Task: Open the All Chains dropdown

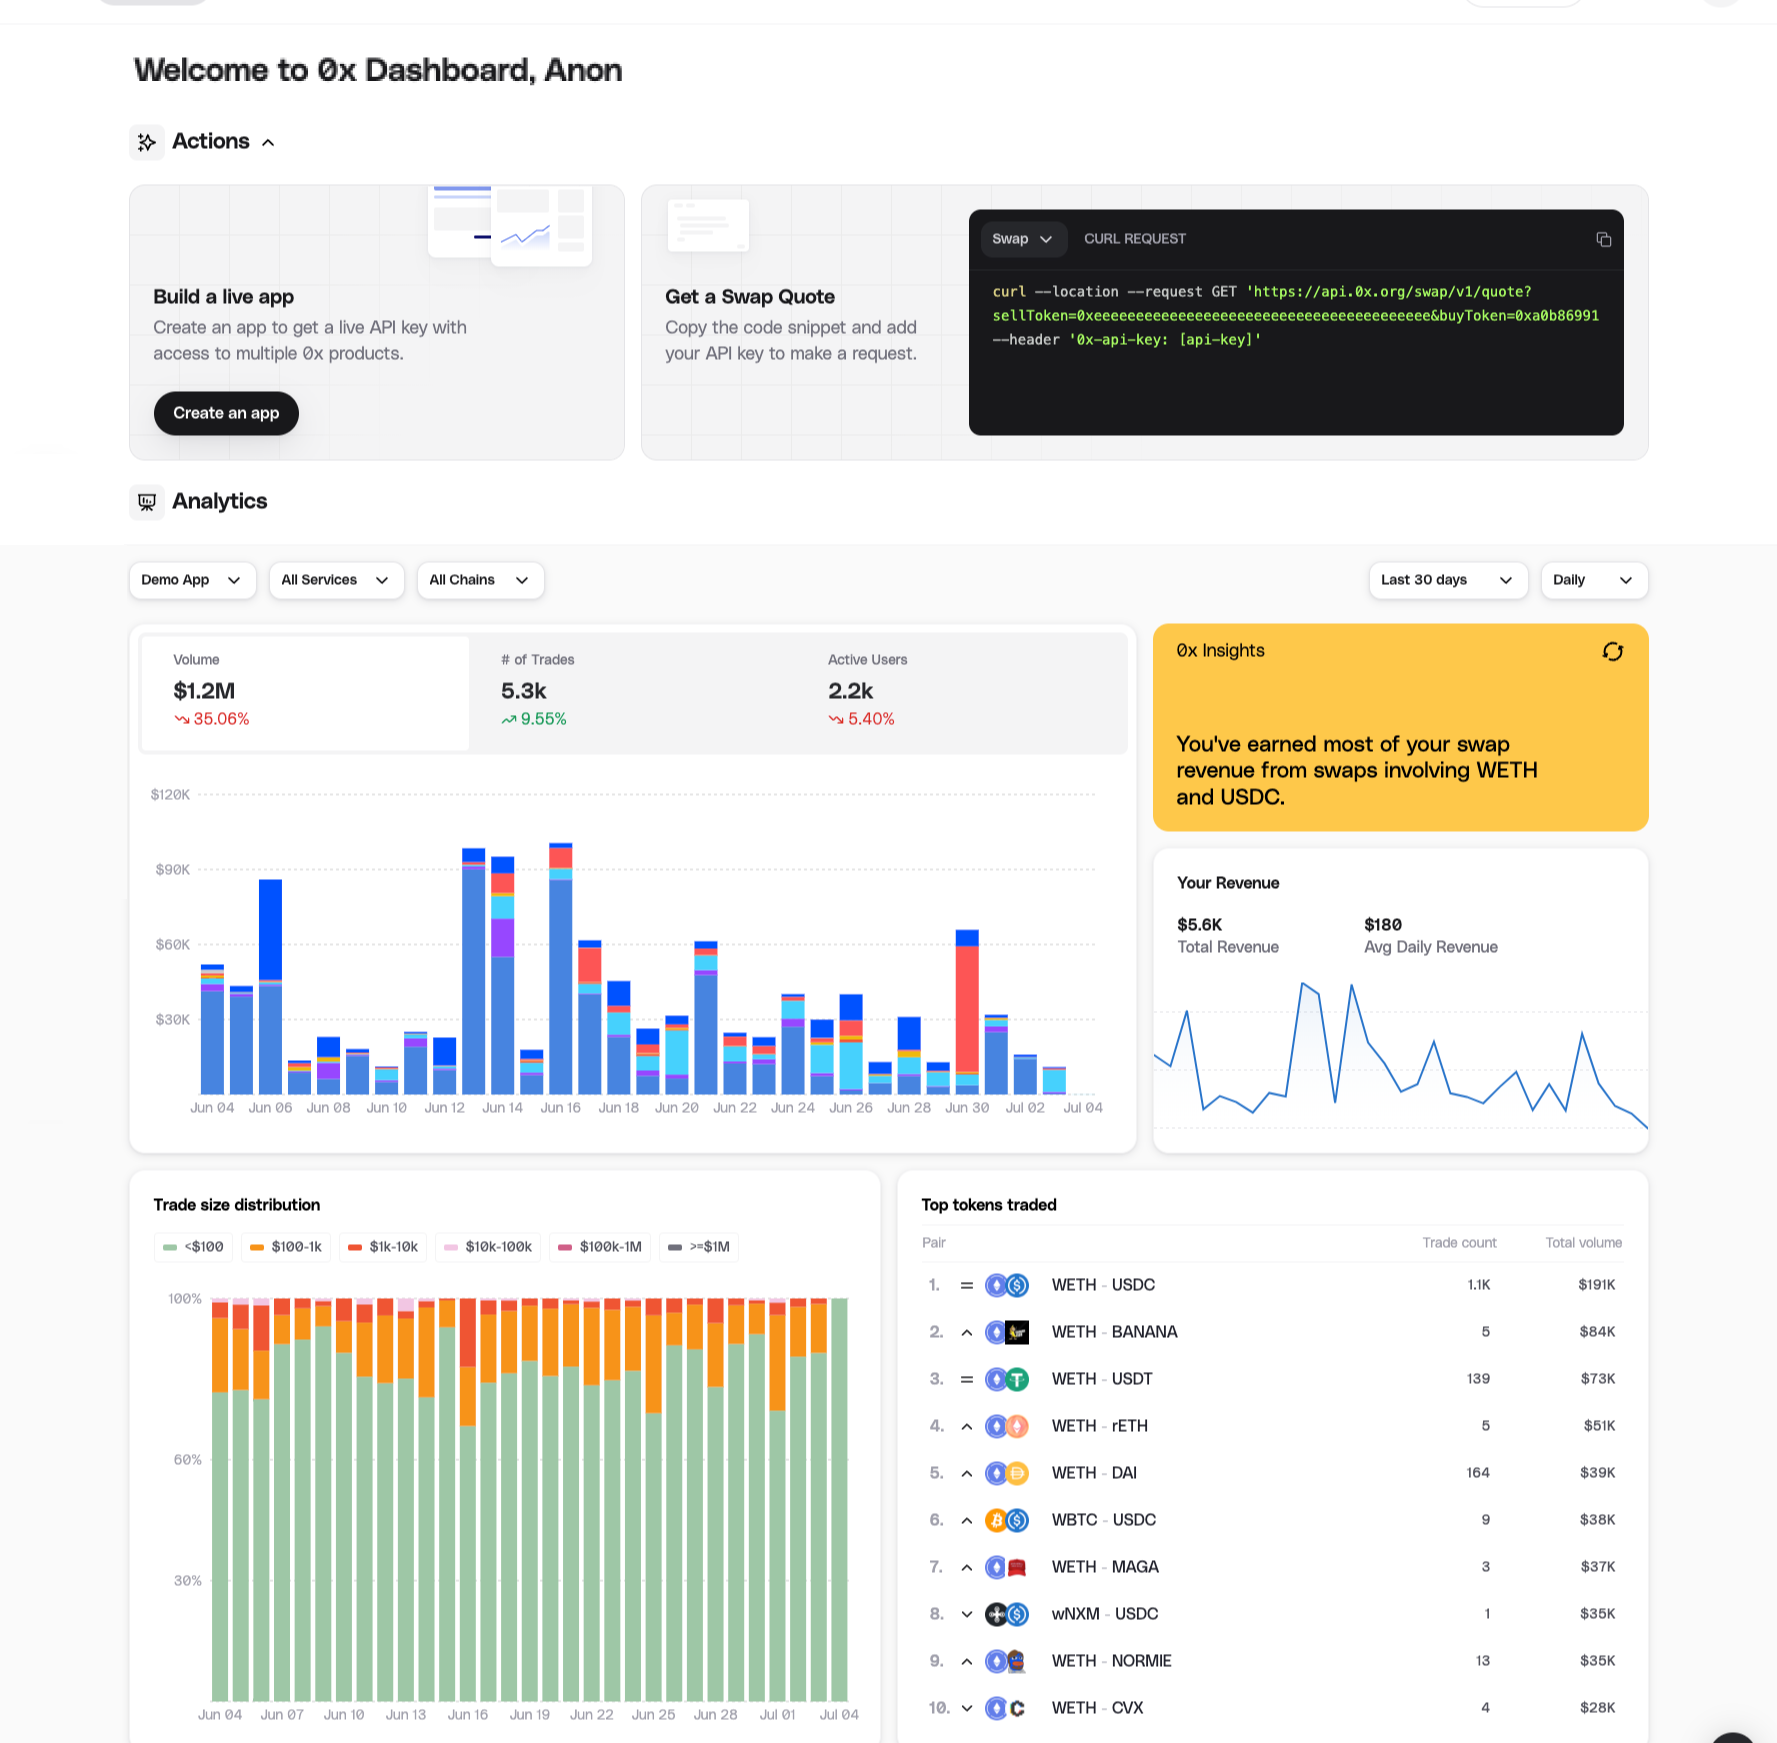Action: pyautogui.click(x=480, y=580)
